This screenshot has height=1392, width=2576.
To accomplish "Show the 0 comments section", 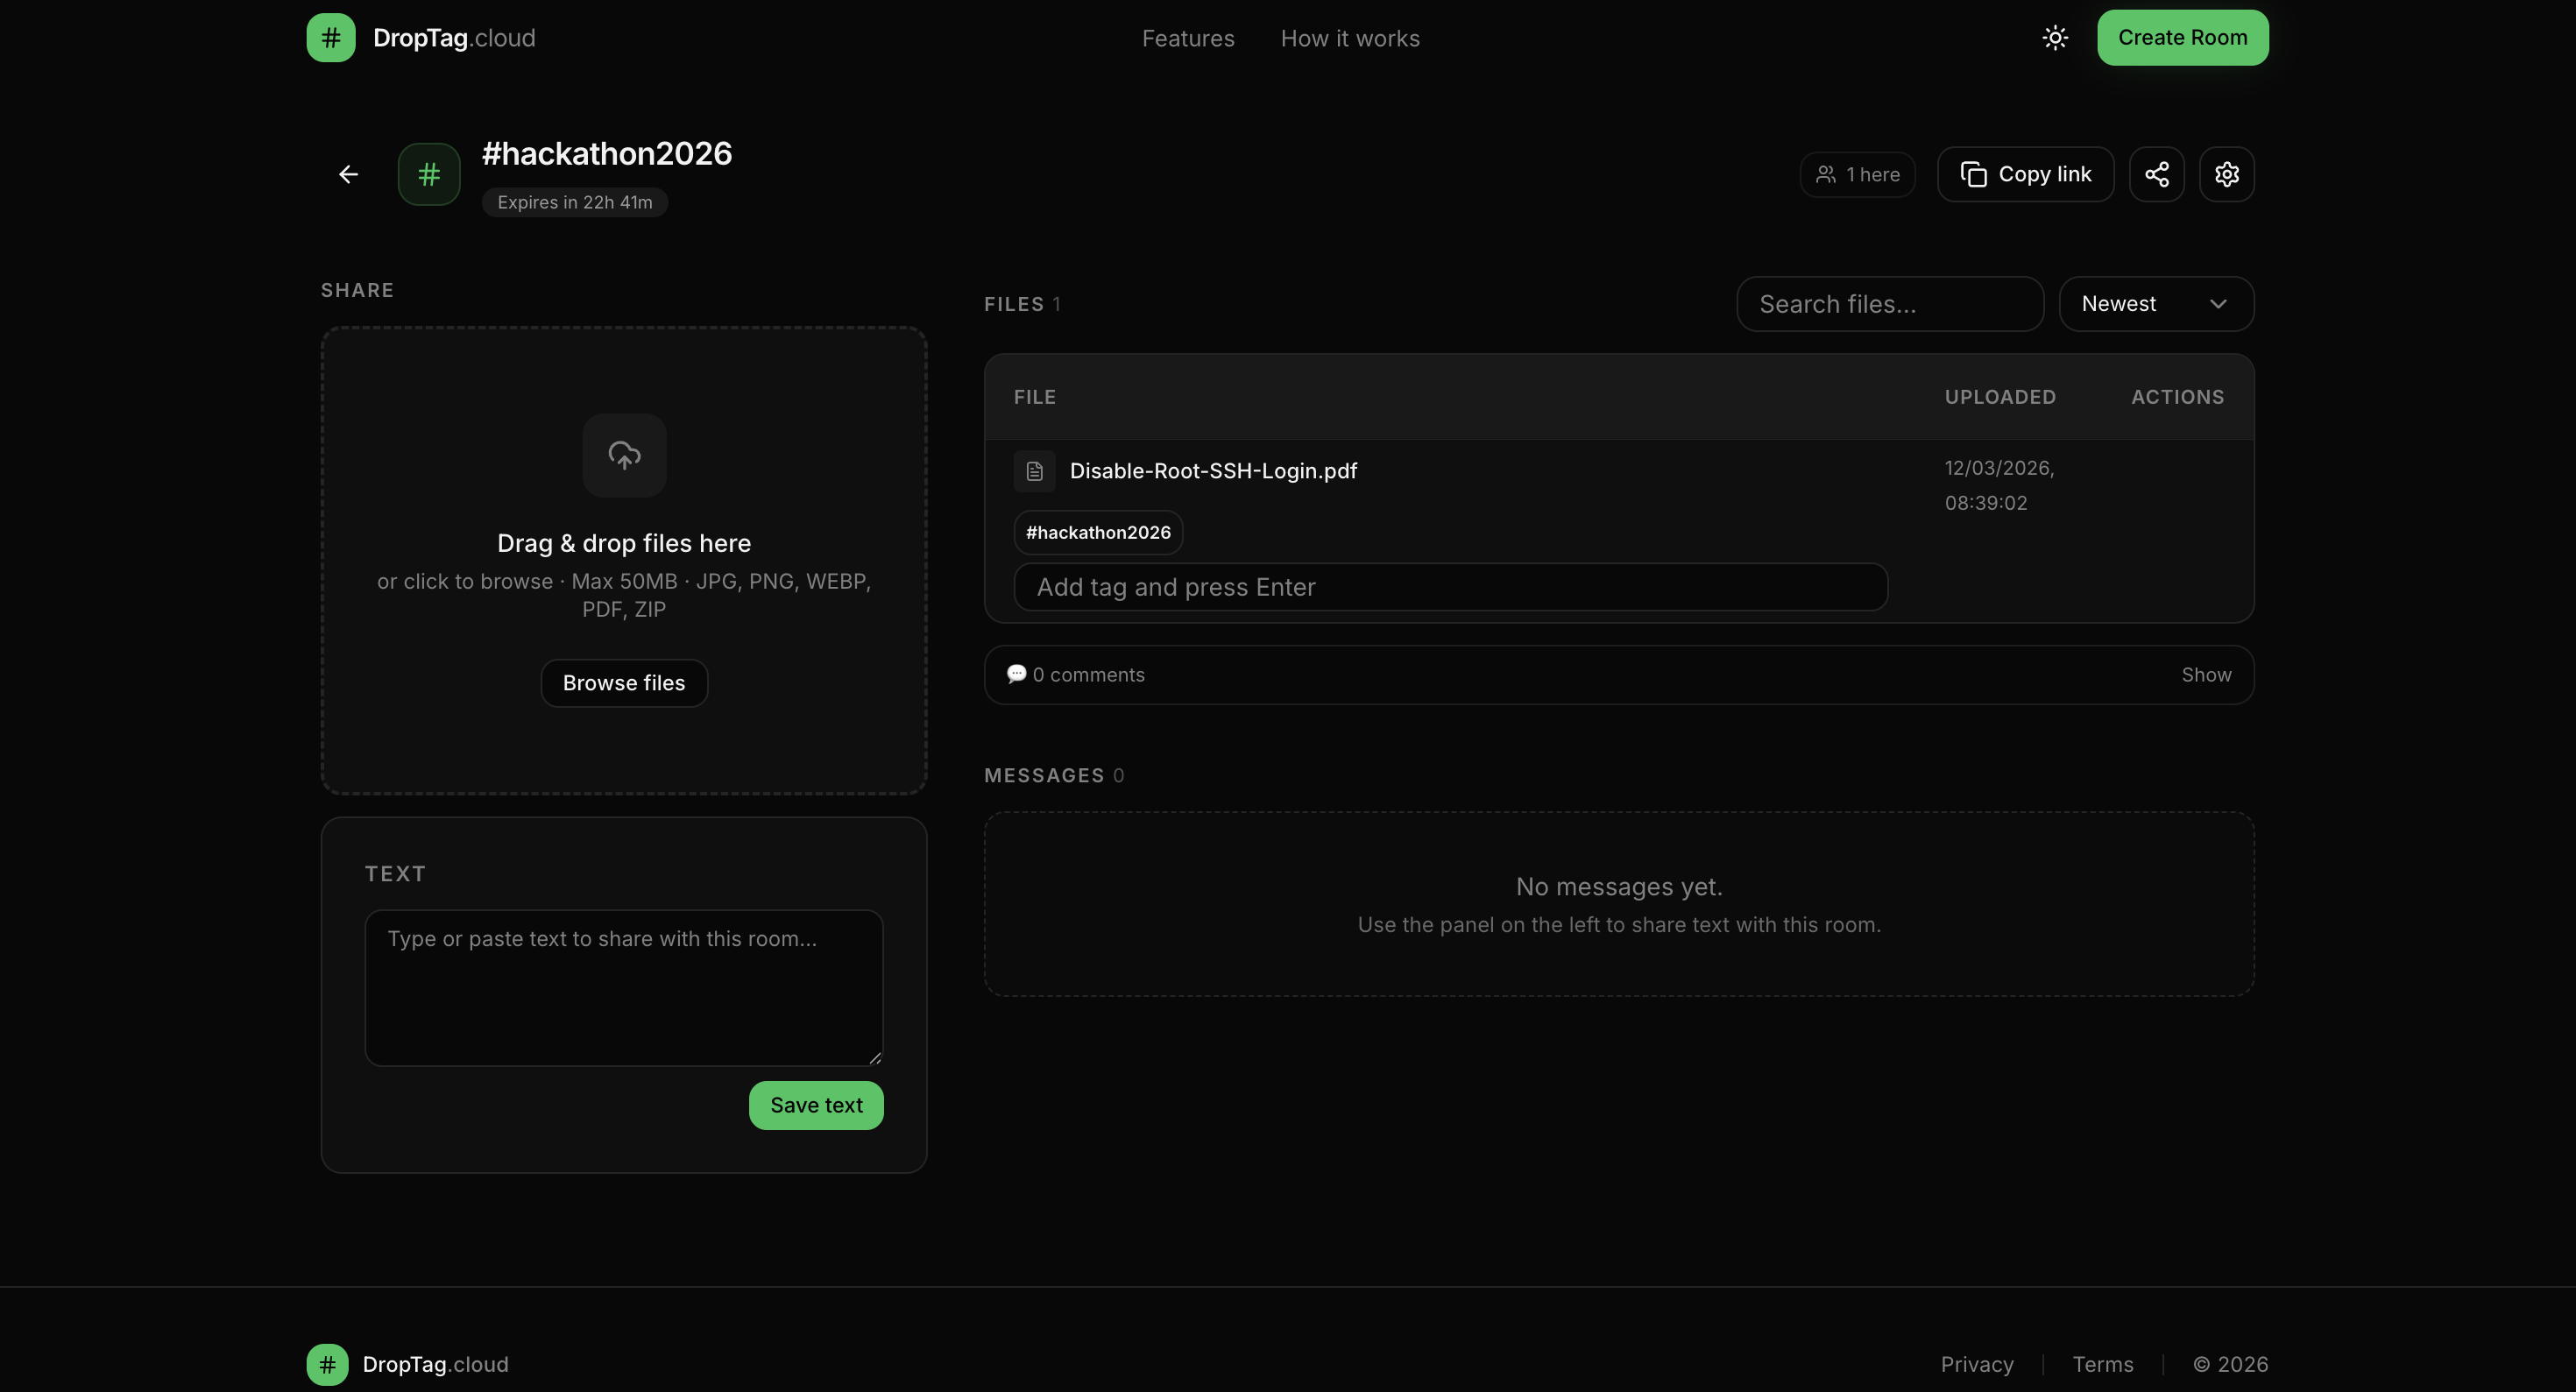I will pos(2205,675).
